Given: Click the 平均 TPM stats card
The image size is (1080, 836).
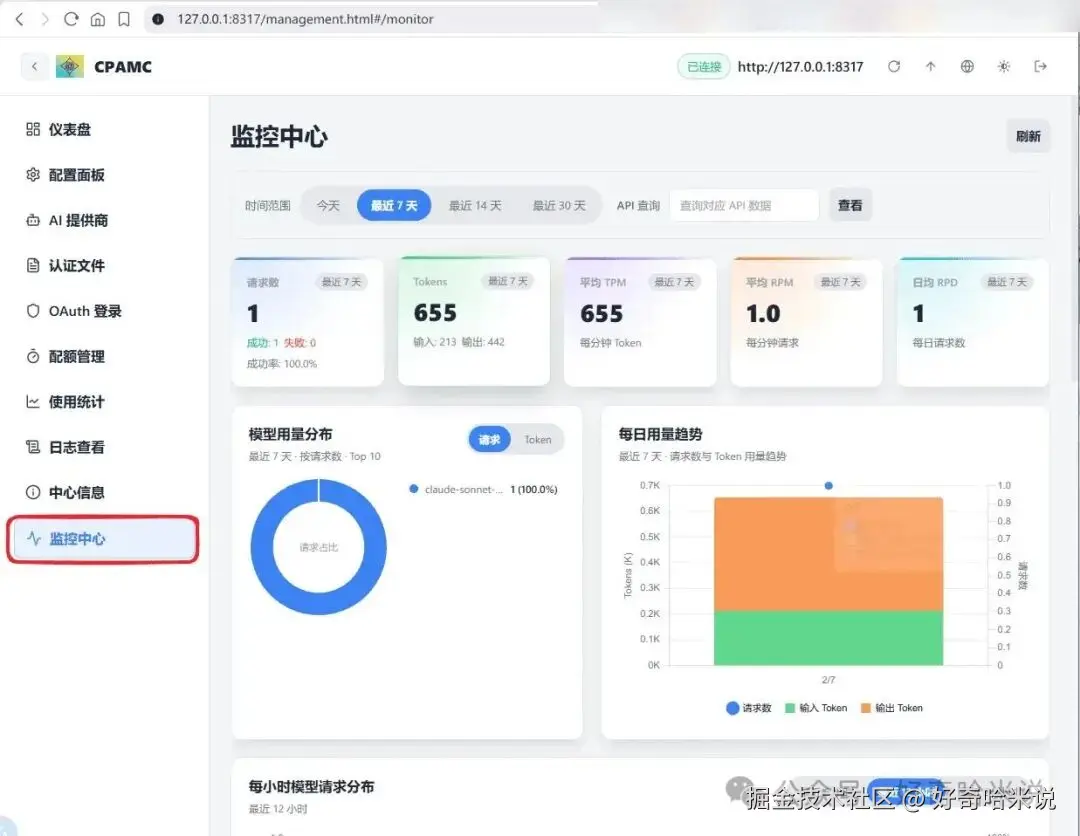Looking at the screenshot, I should 640,322.
